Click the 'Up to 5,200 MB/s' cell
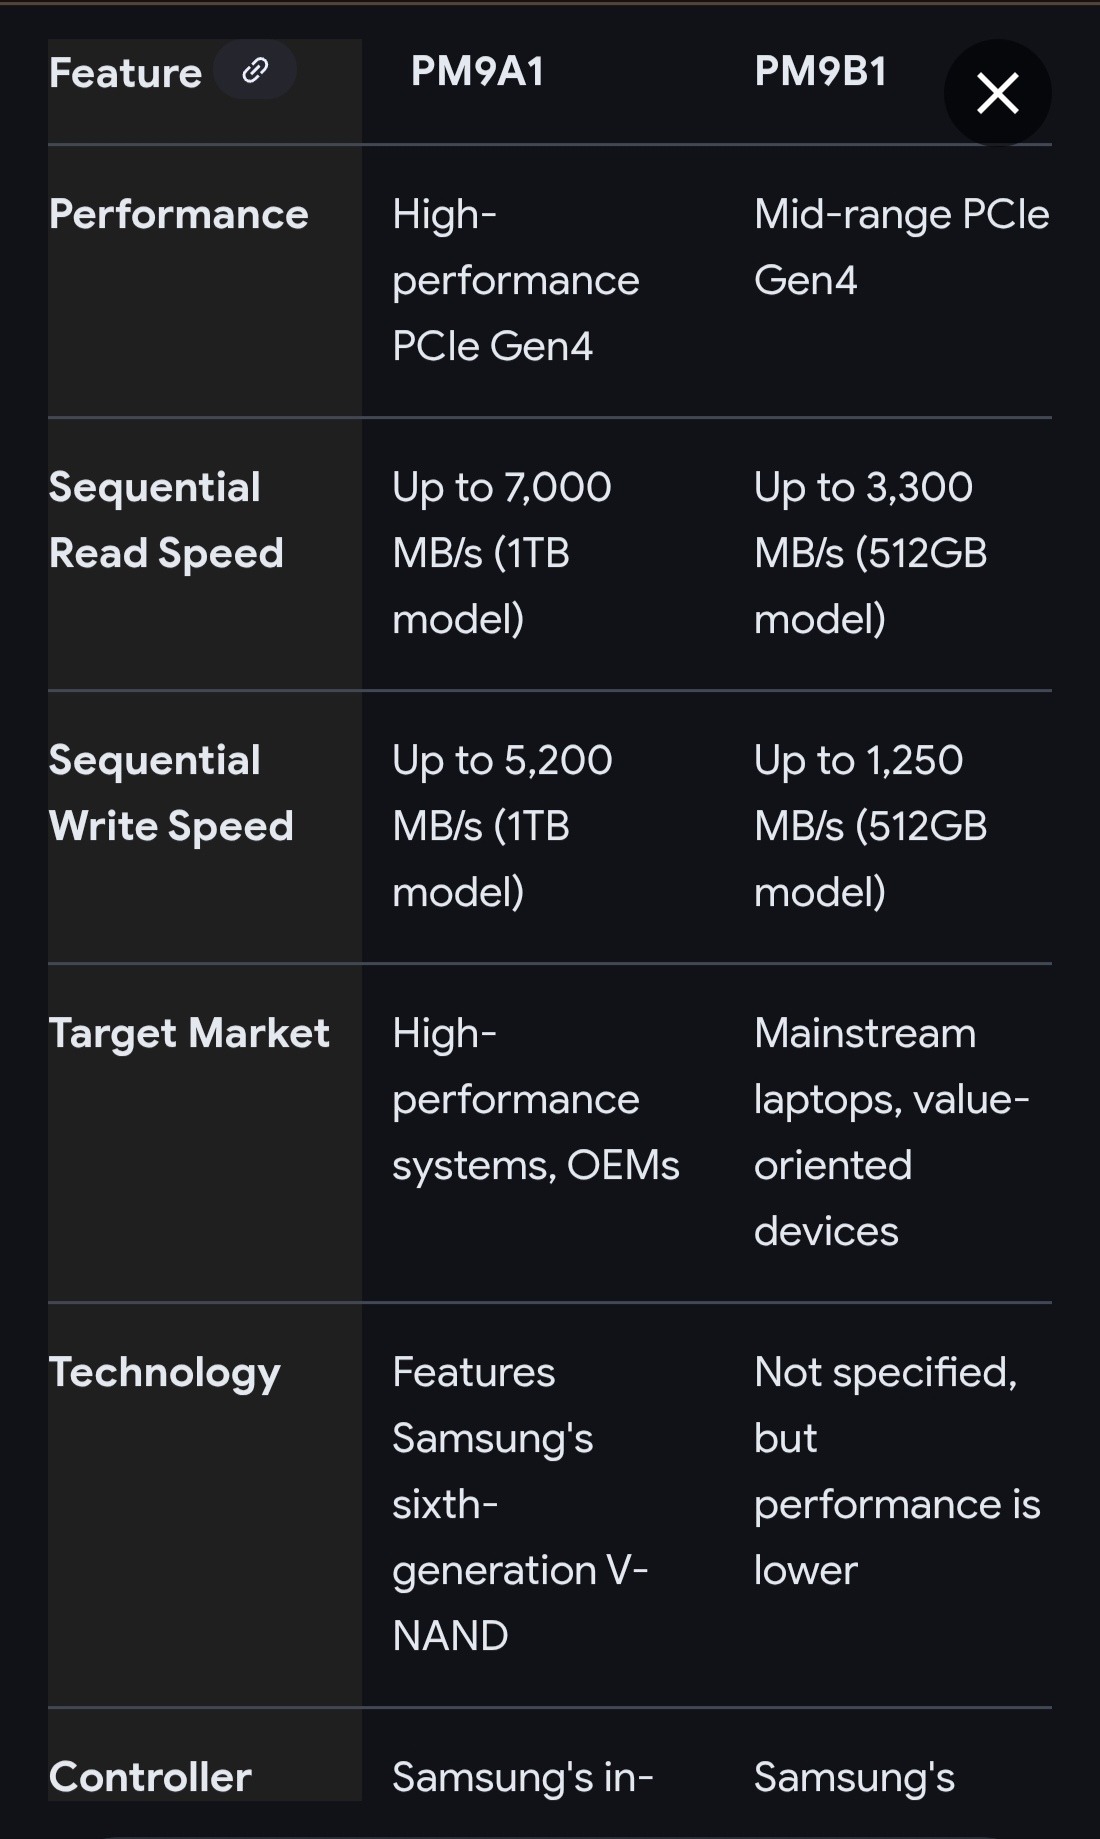This screenshot has height=1839, width=1100. click(501, 826)
